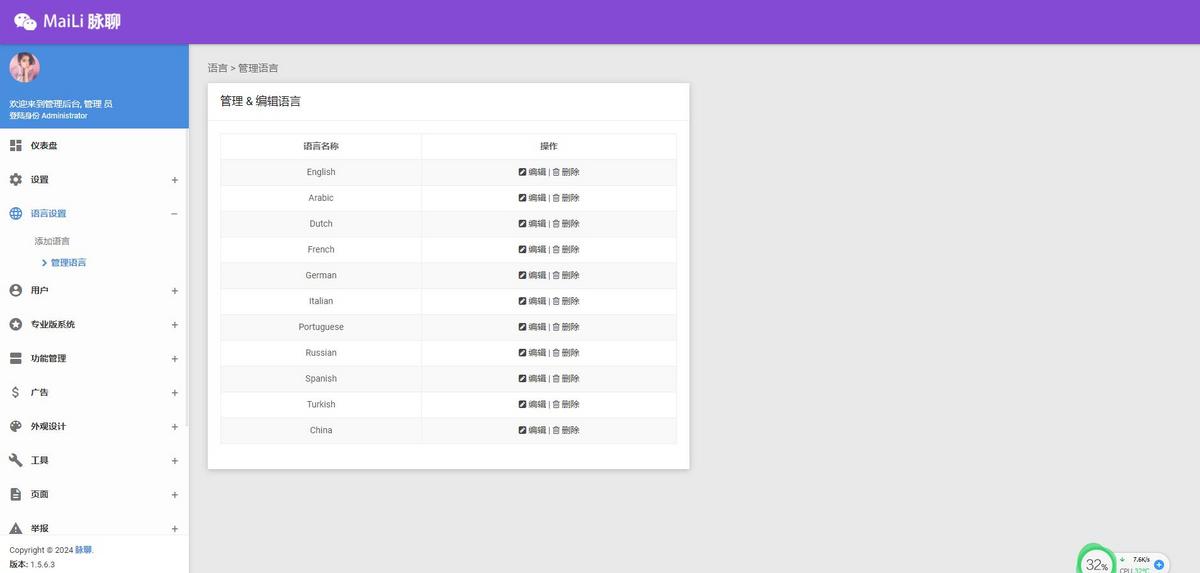
Task: Click the 管理 & 编辑语言 panel heading
Action: click(x=260, y=101)
